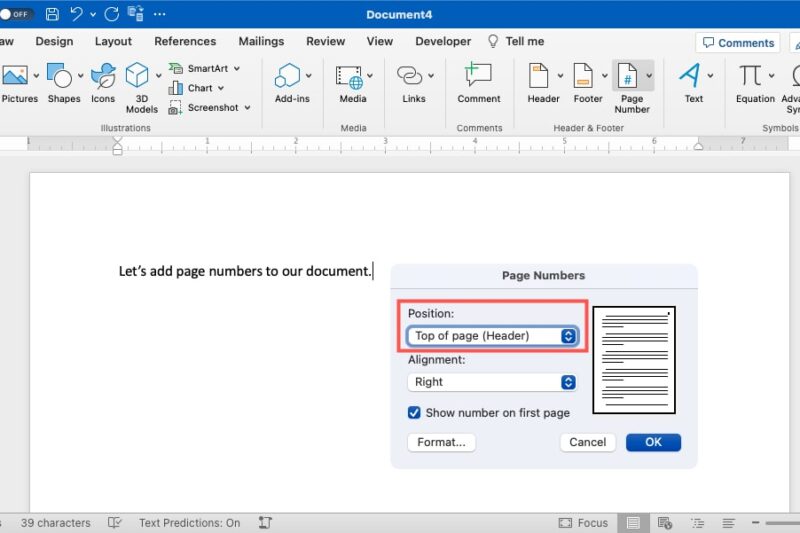Screen dimensions: 800x533
Task: Click the page number preview thumbnail
Action: [x=634, y=360]
